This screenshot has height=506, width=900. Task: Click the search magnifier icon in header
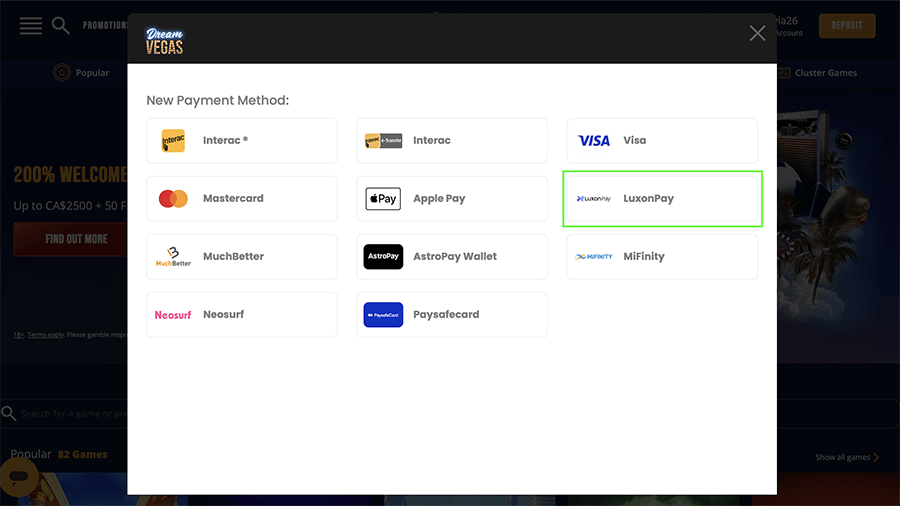pos(60,25)
